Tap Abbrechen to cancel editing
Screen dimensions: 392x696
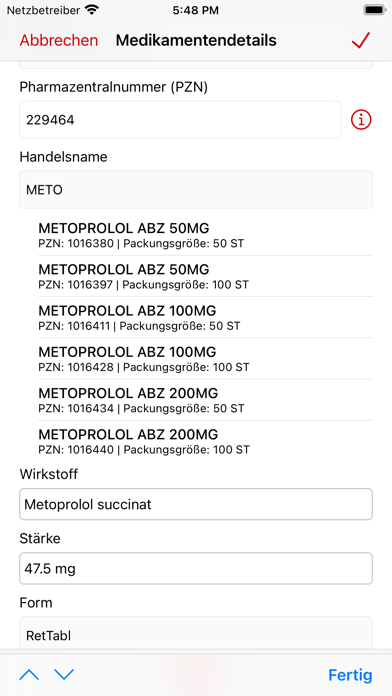coord(59,40)
